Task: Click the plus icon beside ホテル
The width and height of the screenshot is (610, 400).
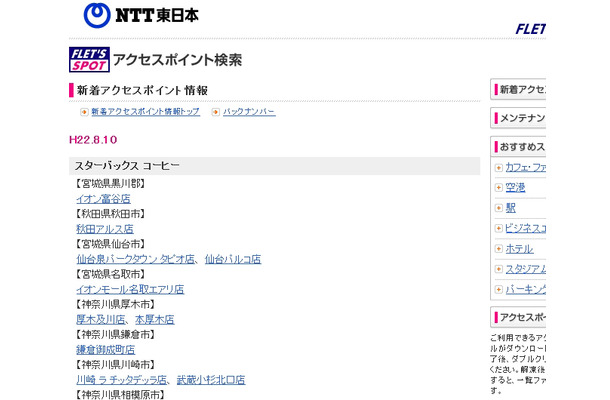Action: pyautogui.click(x=498, y=248)
